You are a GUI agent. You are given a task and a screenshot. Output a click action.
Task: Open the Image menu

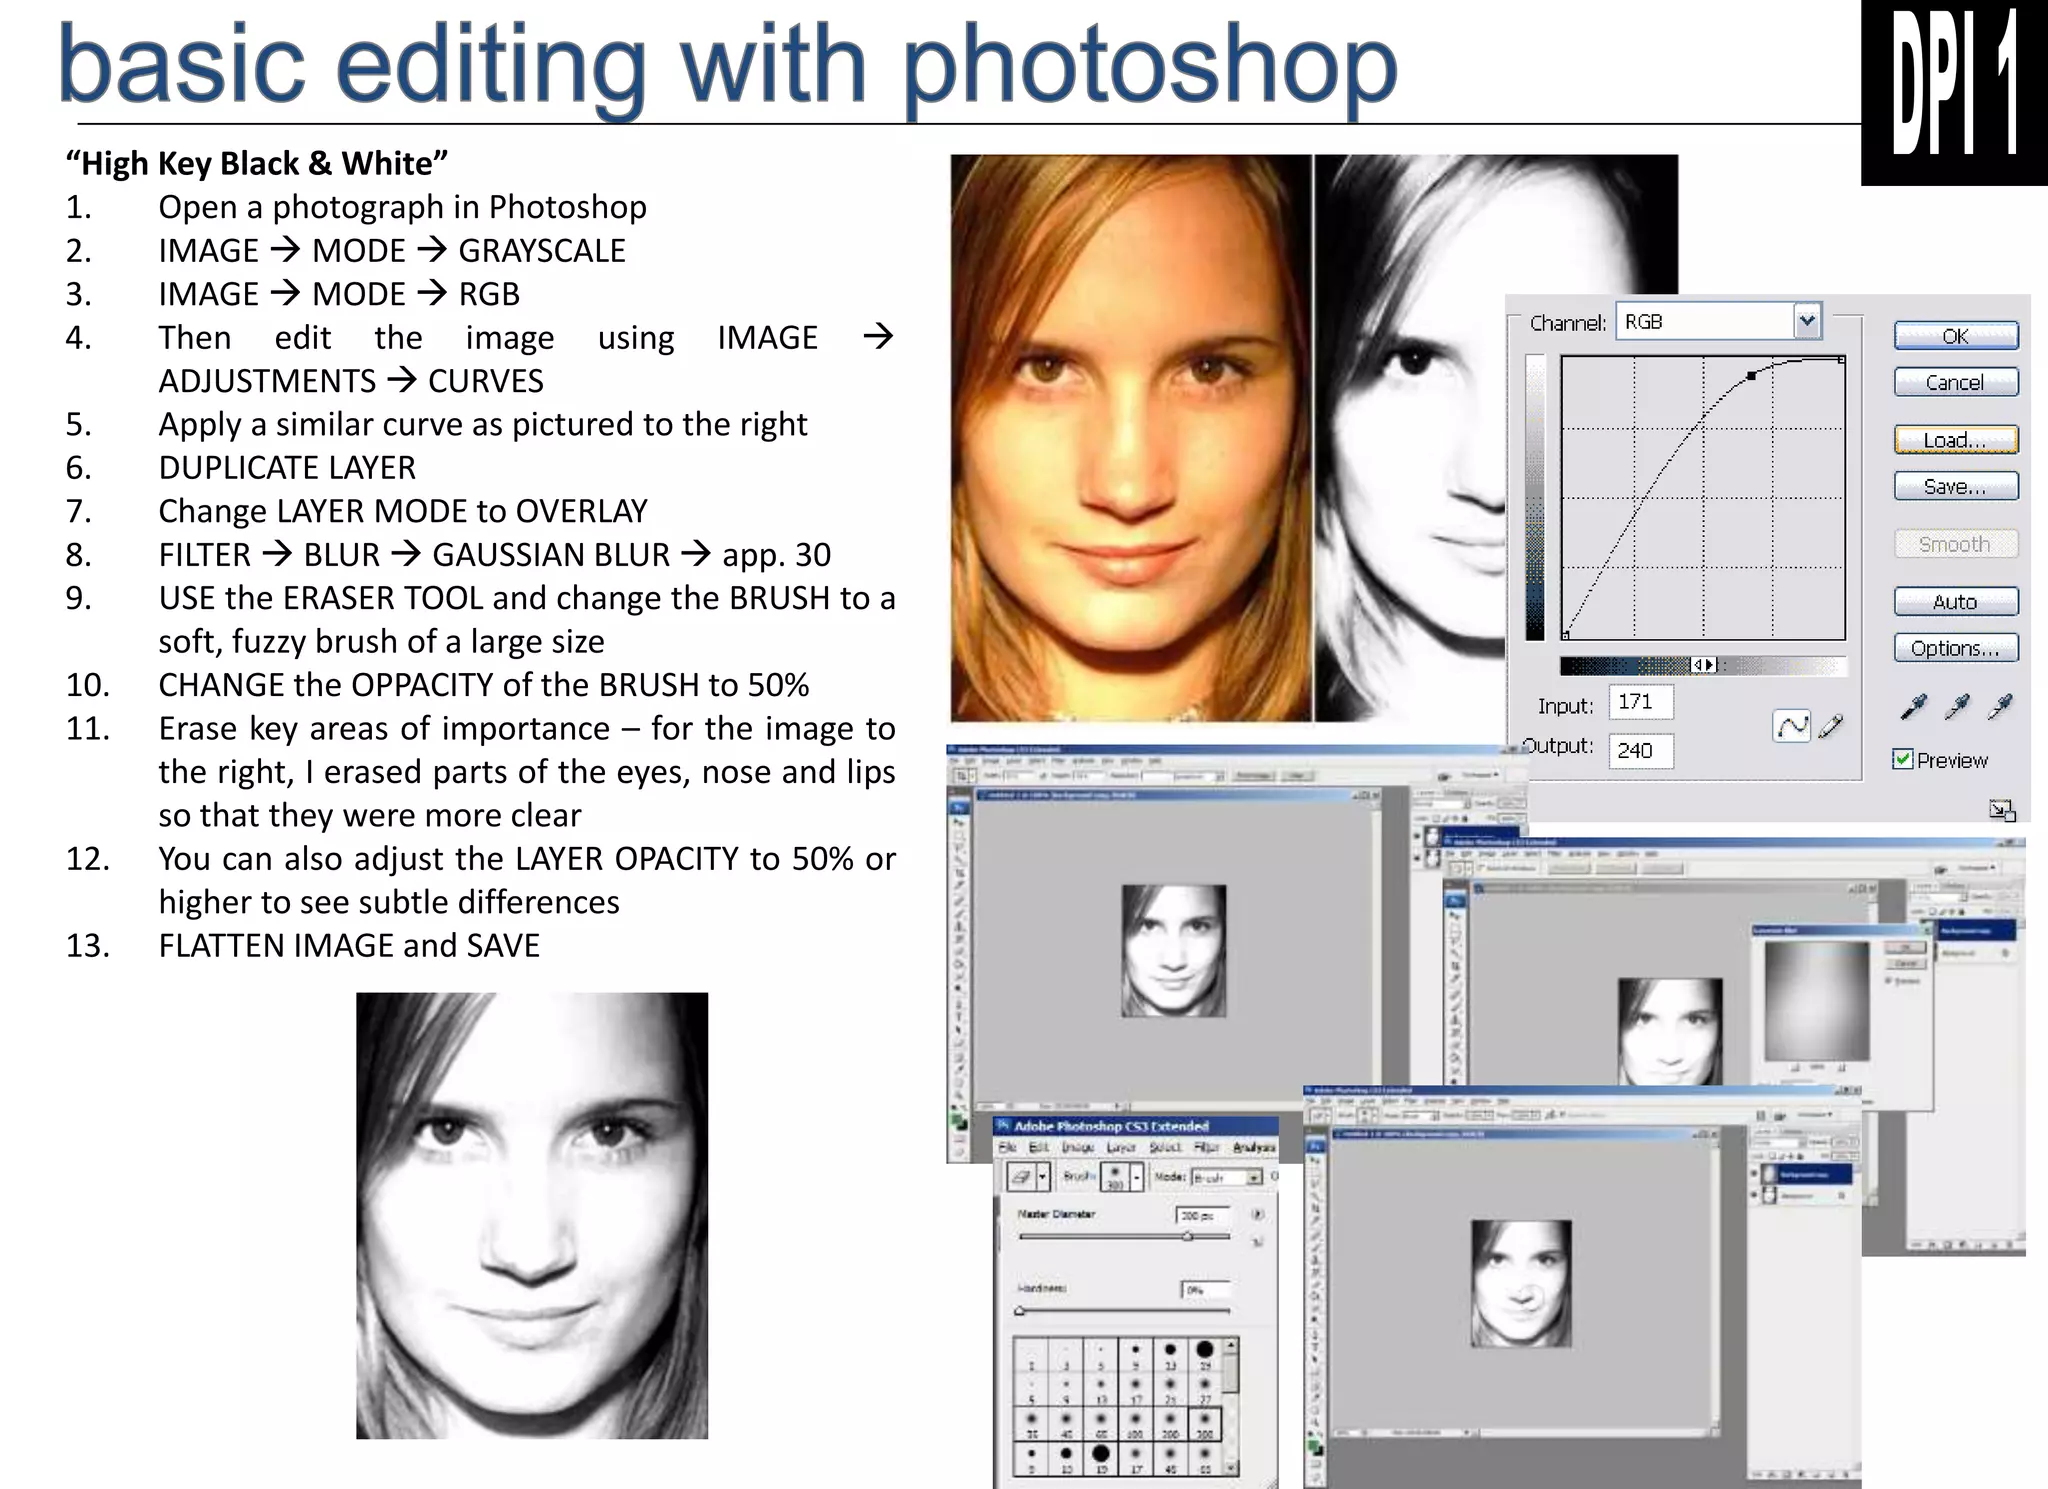[1077, 1148]
